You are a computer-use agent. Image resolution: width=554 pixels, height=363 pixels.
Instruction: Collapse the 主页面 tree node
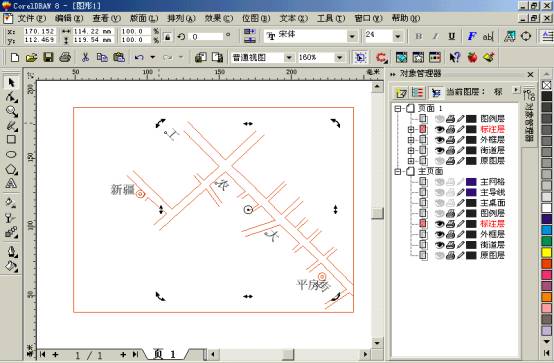[398, 171]
